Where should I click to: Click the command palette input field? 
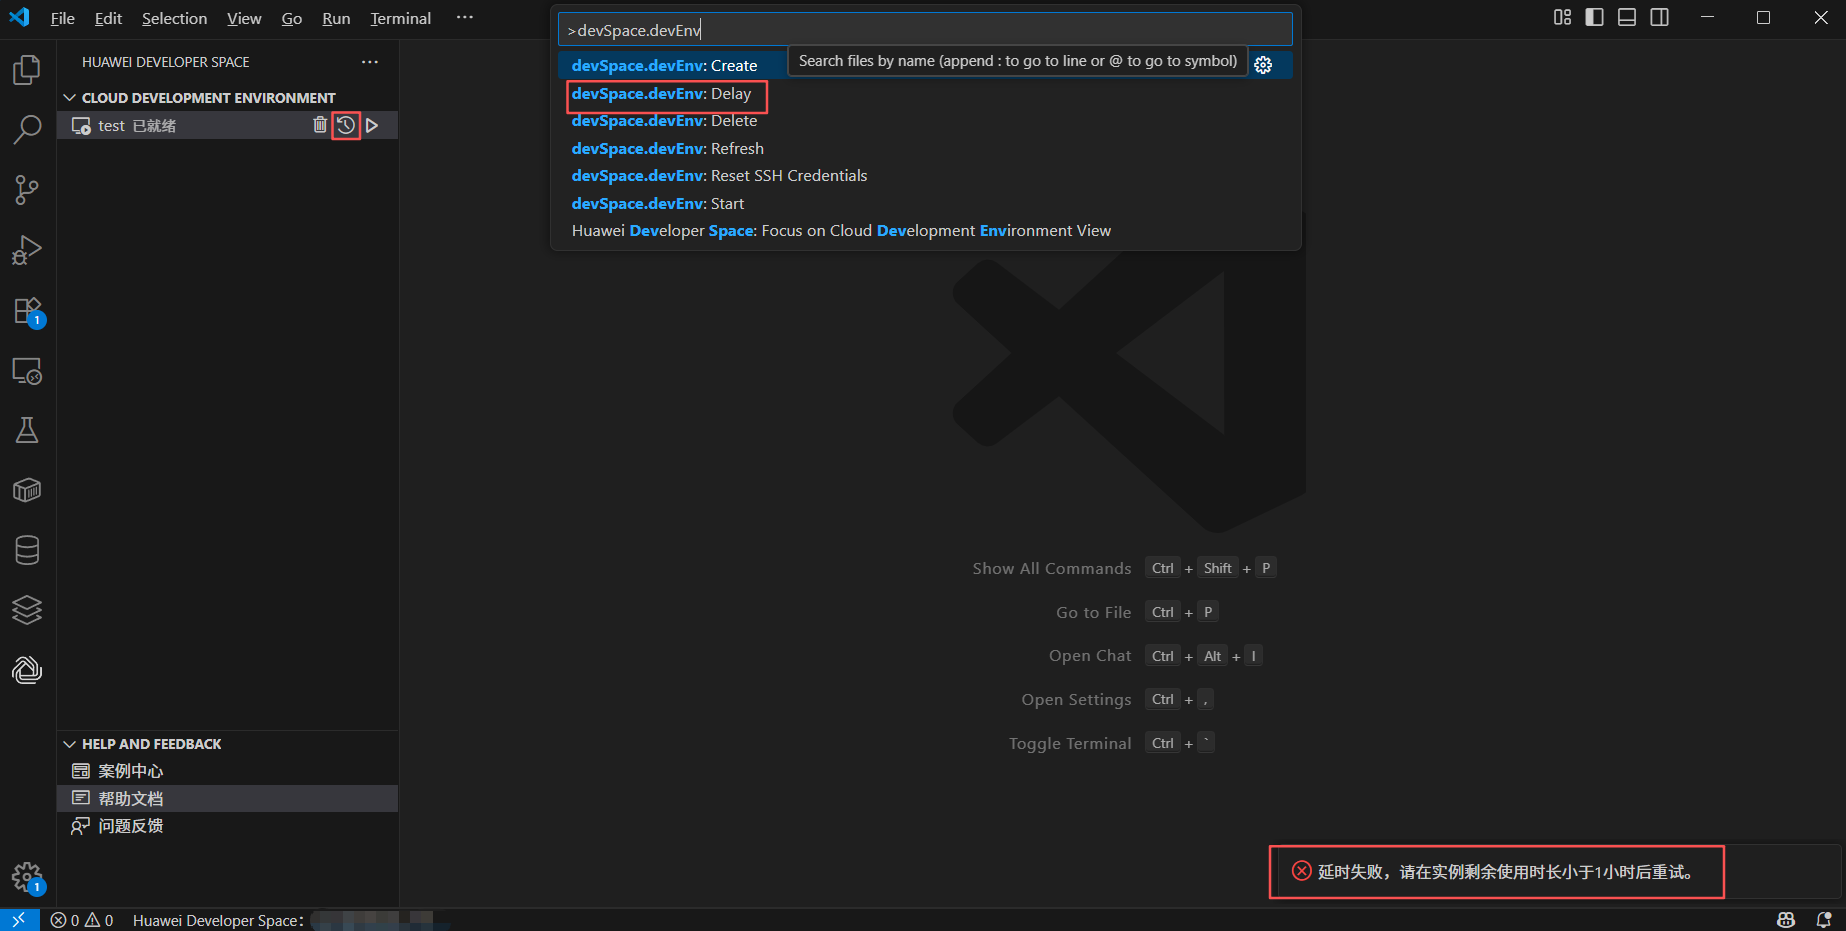[x=925, y=30]
